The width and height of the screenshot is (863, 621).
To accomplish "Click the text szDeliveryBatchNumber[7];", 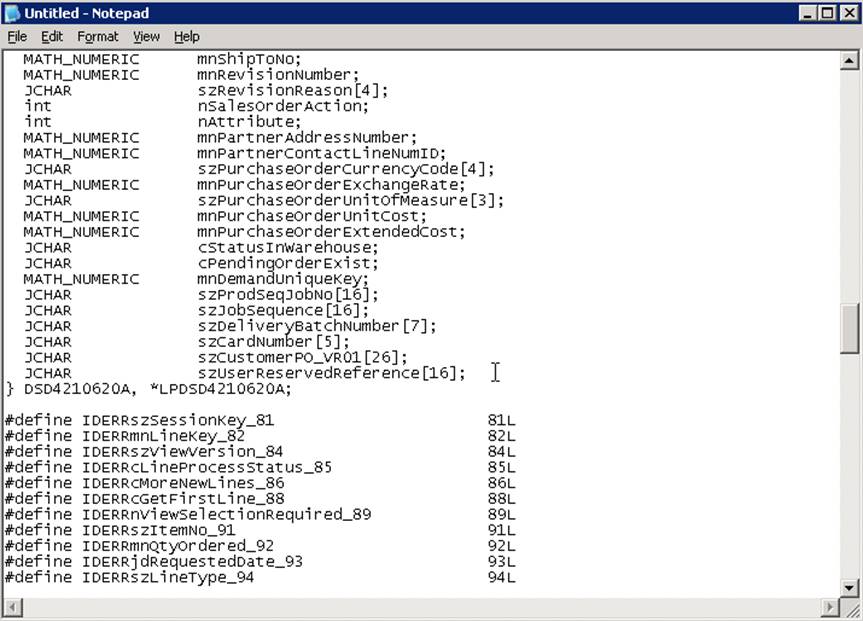I will tap(317, 326).
